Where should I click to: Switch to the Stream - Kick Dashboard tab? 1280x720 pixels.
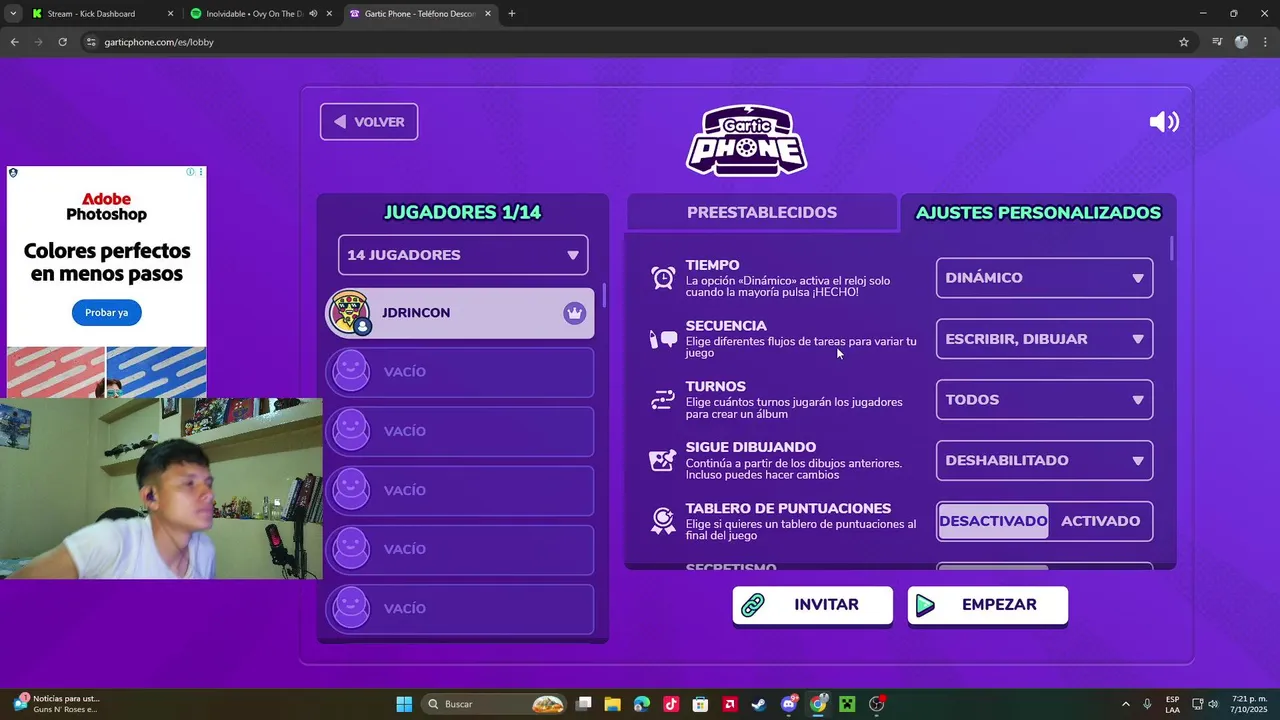[x=101, y=14]
